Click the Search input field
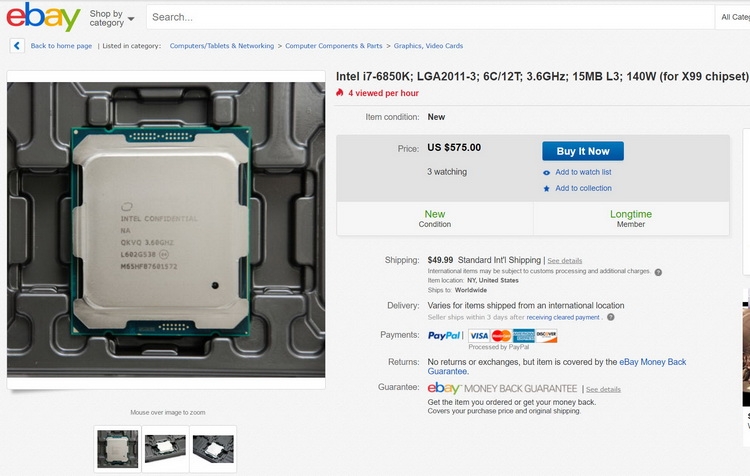Image resolution: width=750 pixels, height=476 pixels. coord(430,17)
